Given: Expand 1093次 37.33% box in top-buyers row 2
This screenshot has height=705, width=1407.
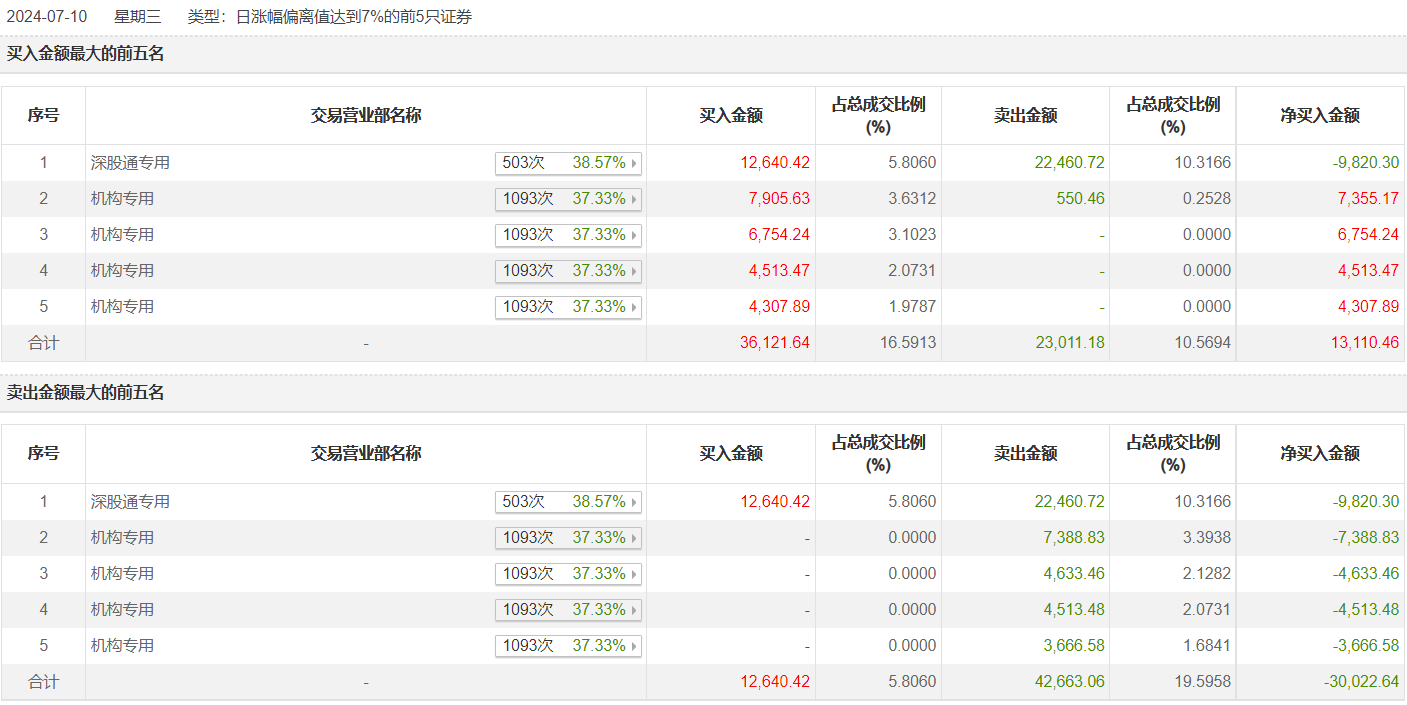Looking at the screenshot, I should click(x=567, y=199).
